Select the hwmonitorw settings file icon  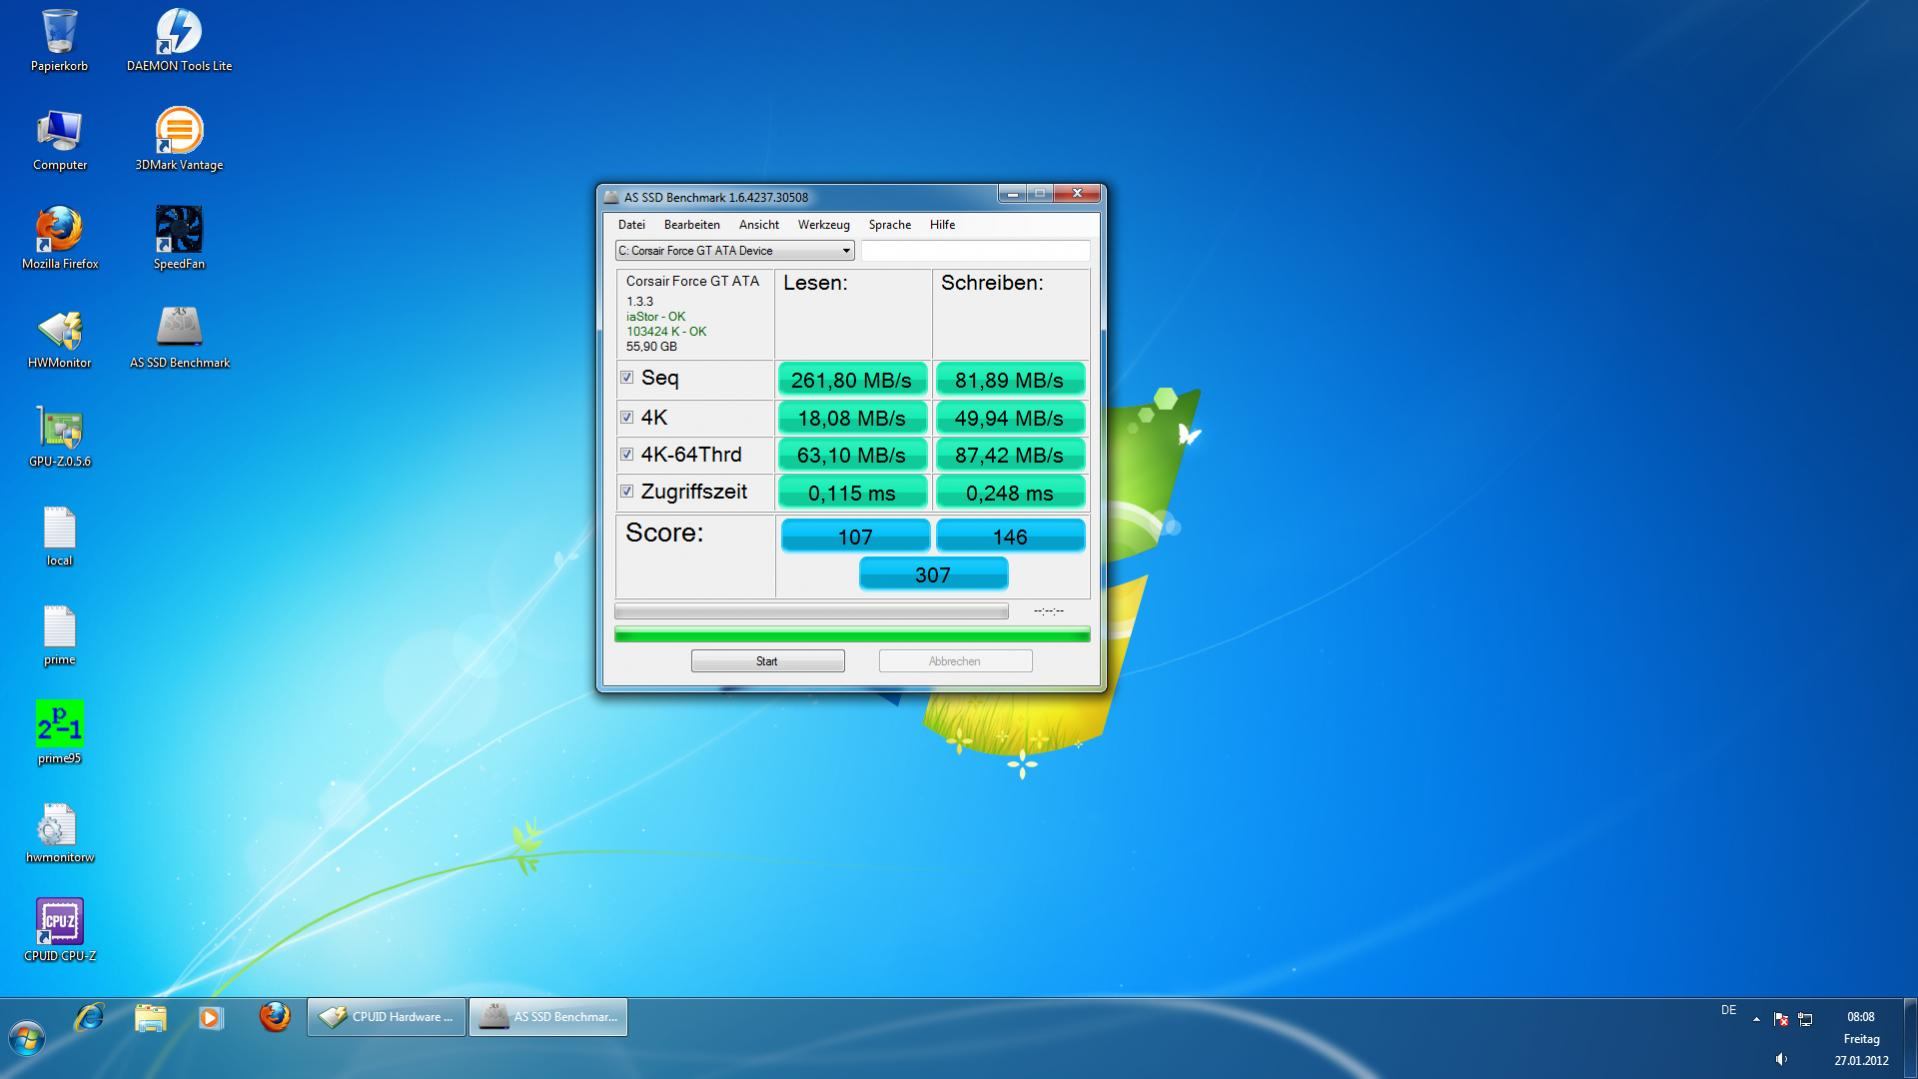point(59,832)
